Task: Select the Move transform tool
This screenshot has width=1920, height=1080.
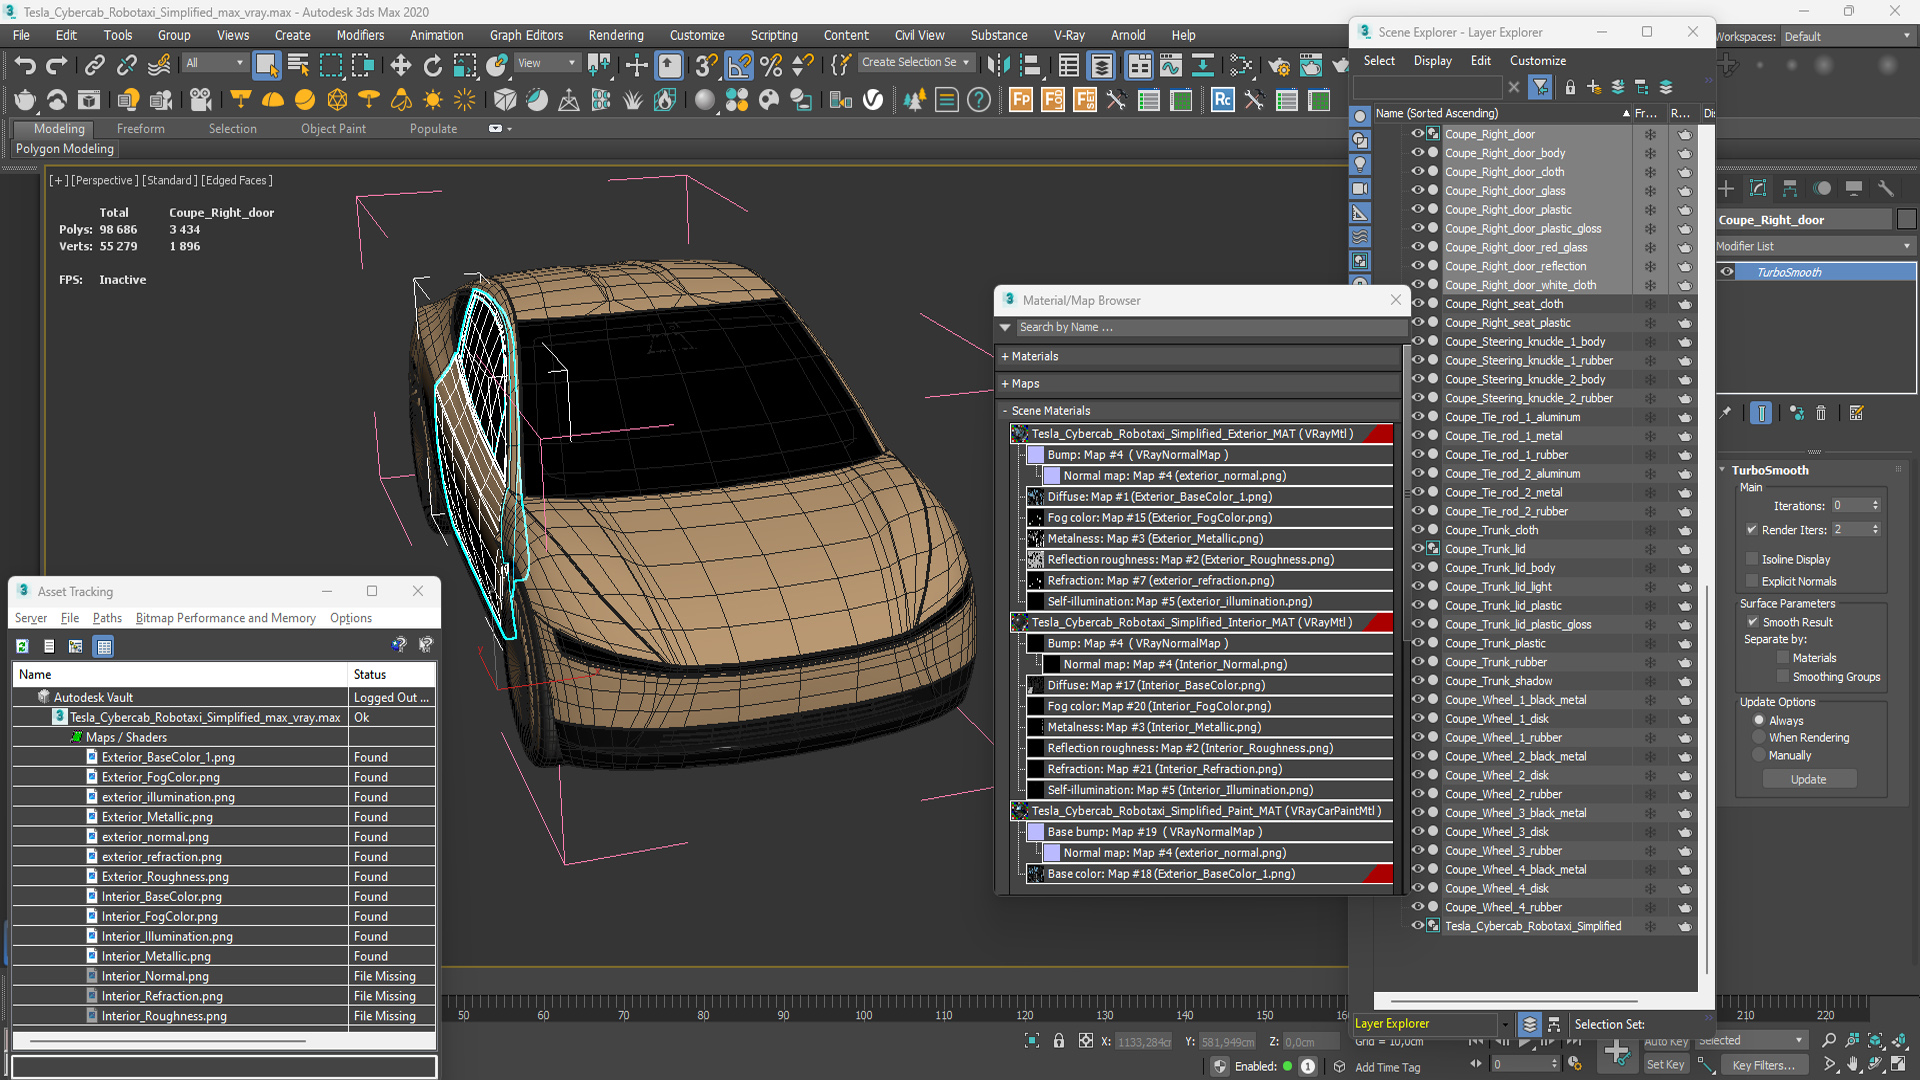Action: coord(400,66)
